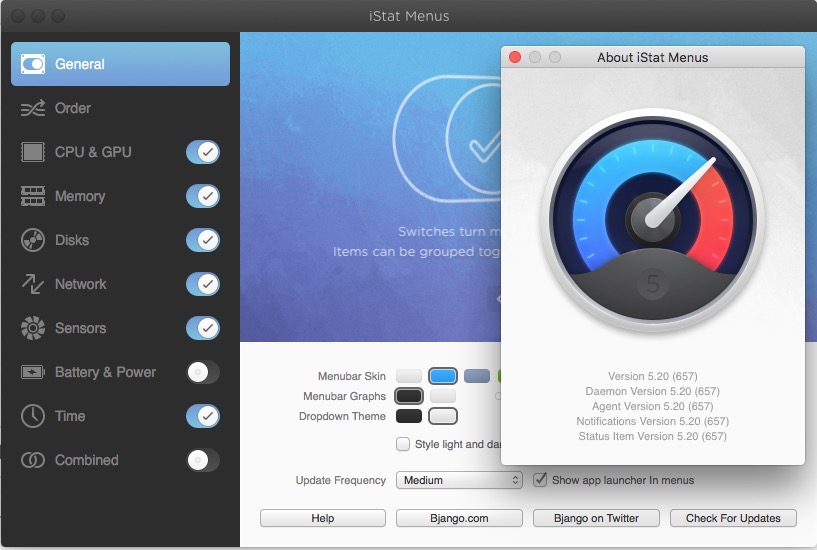
Task: Click Bjango on Twitter button
Action: click(x=596, y=518)
